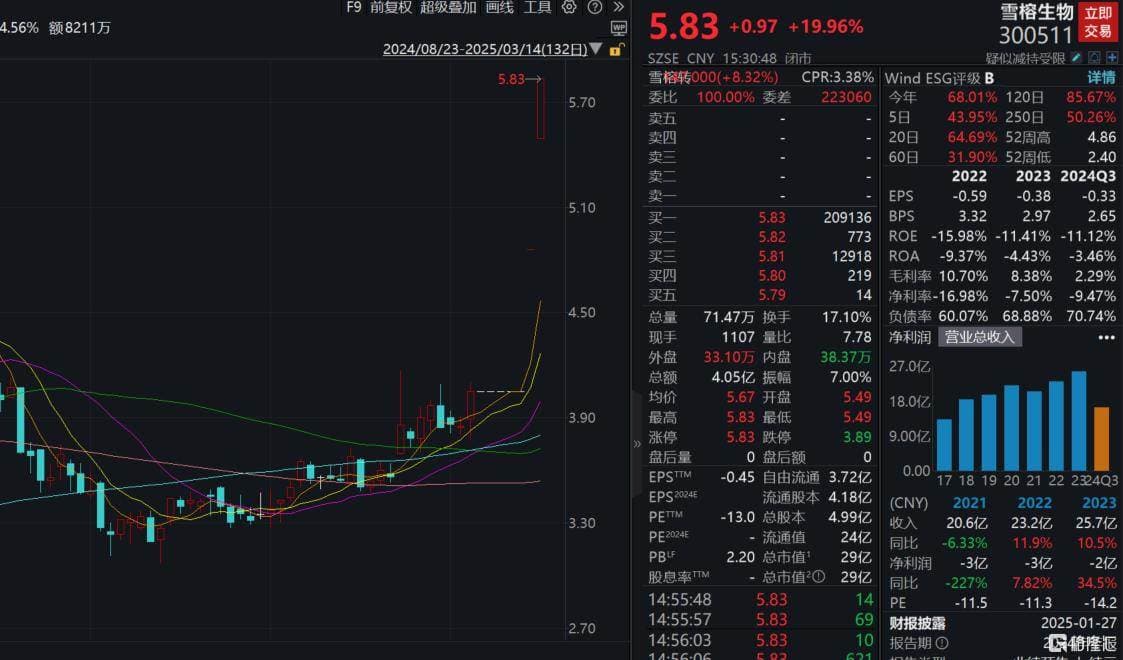Switch to the 营业总收入 chart tab
This screenshot has height=660, width=1123.
click(x=979, y=337)
